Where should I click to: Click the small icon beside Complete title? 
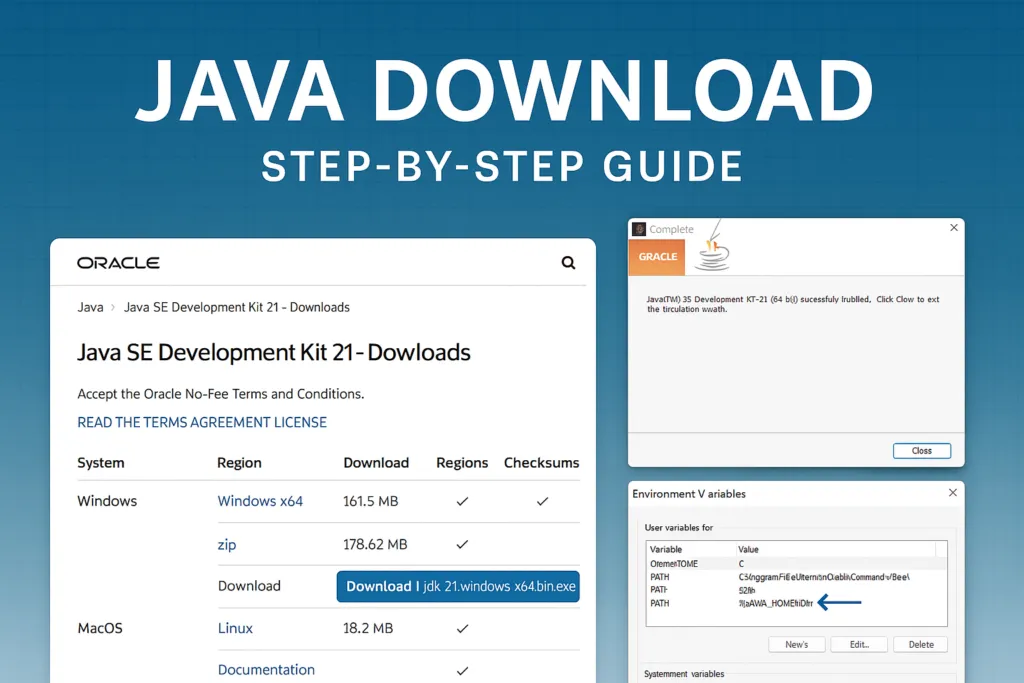(x=639, y=229)
